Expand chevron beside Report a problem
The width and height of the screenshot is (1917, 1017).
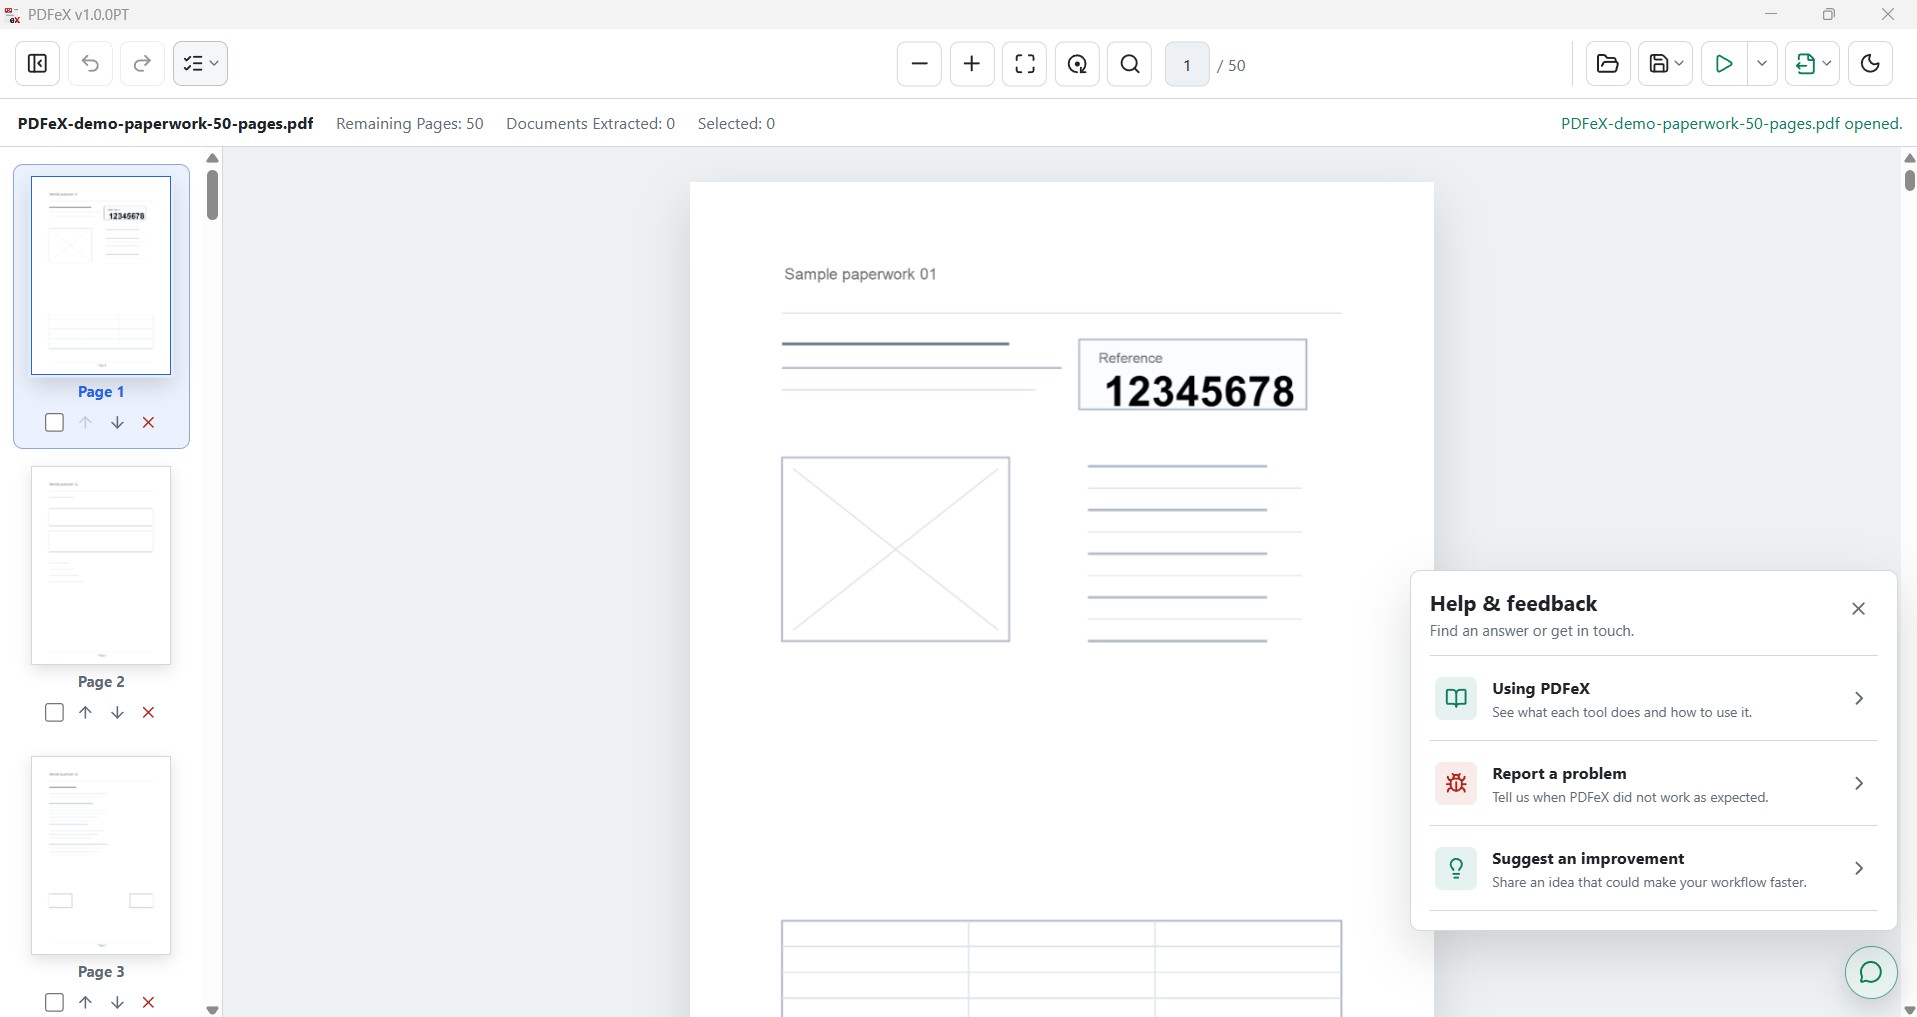1858,783
